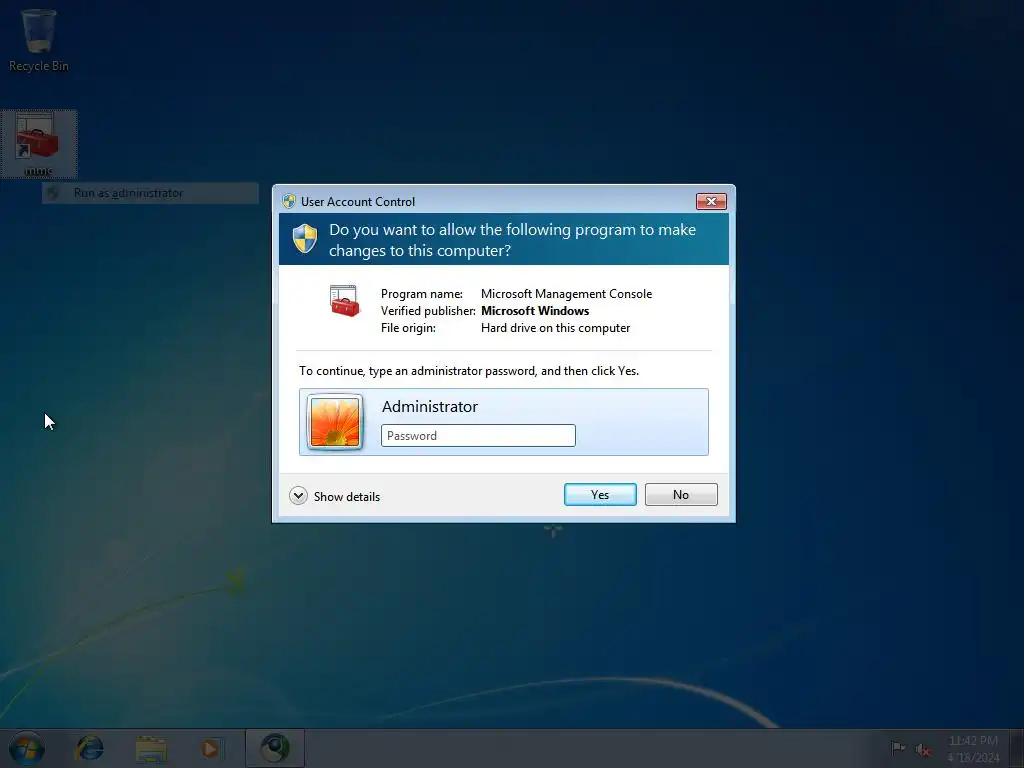Click the UAC shield icon in banner
The width and height of the screenshot is (1024, 768).
304,238
